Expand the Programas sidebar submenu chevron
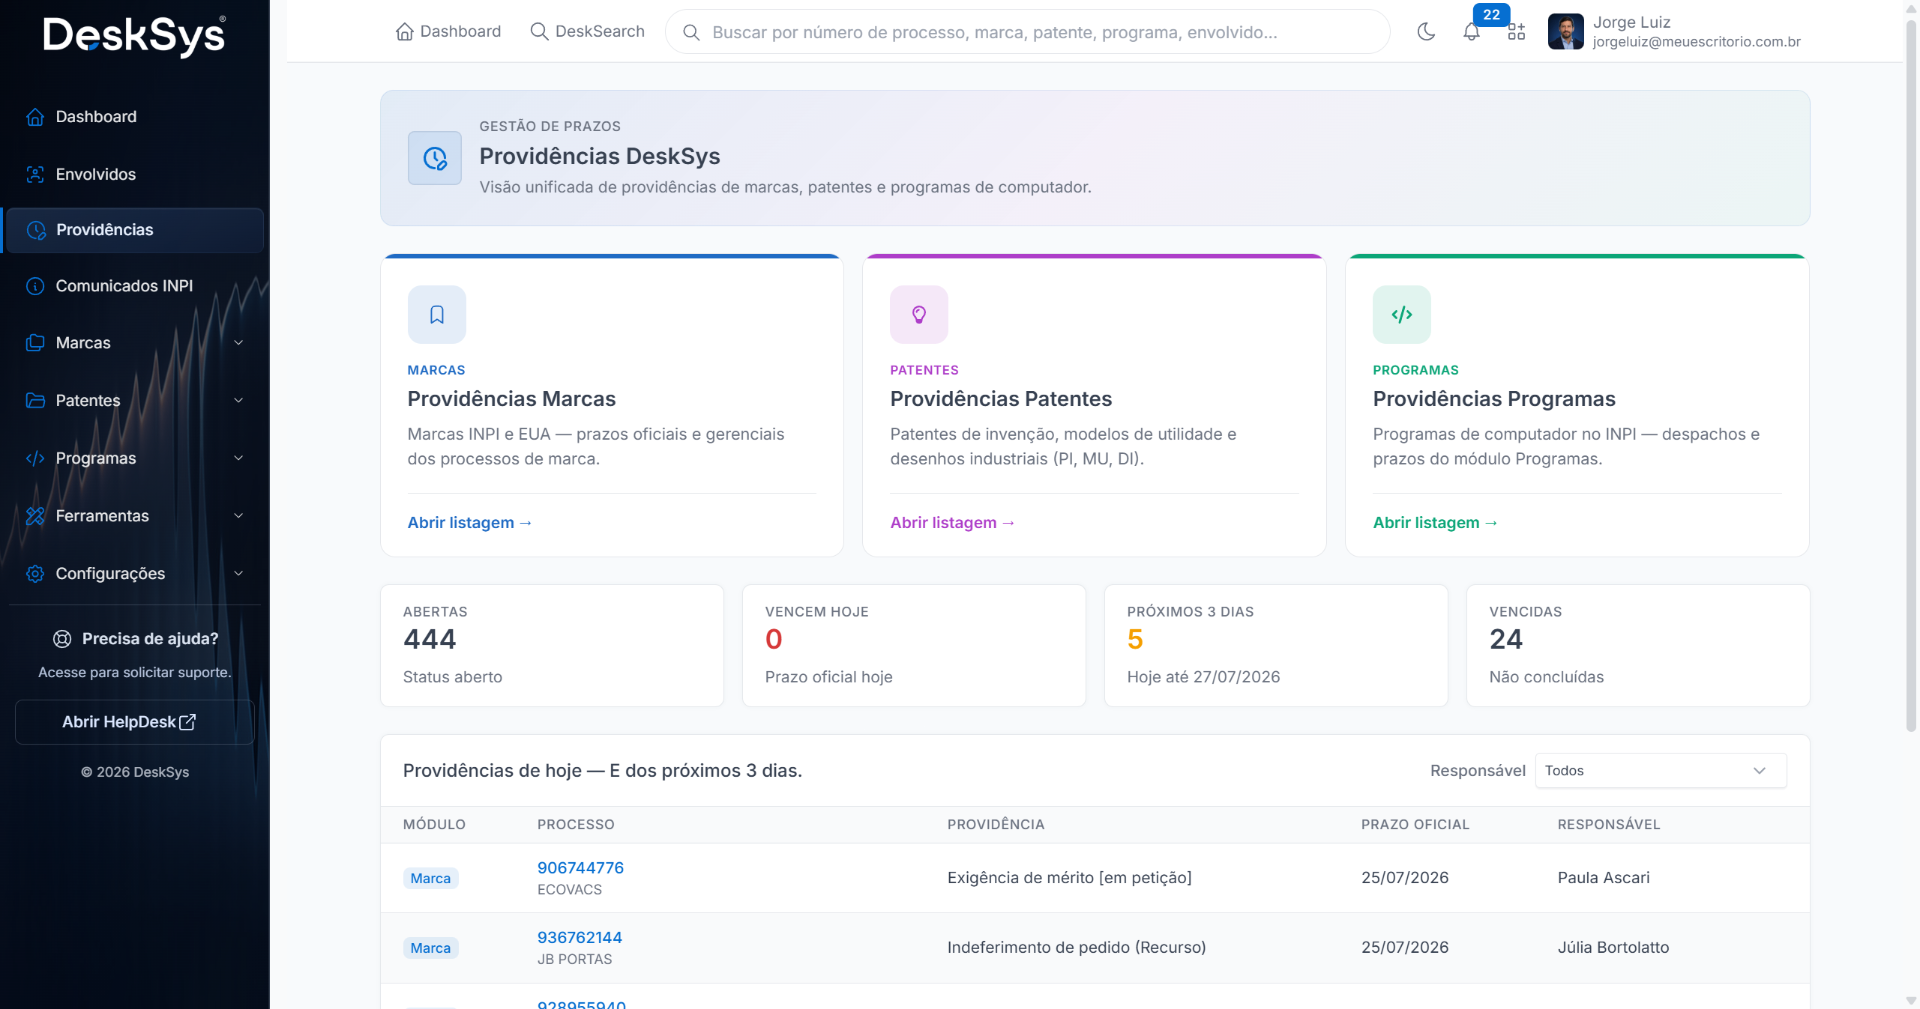1920x1009 pixels. (x=239, y=458)
